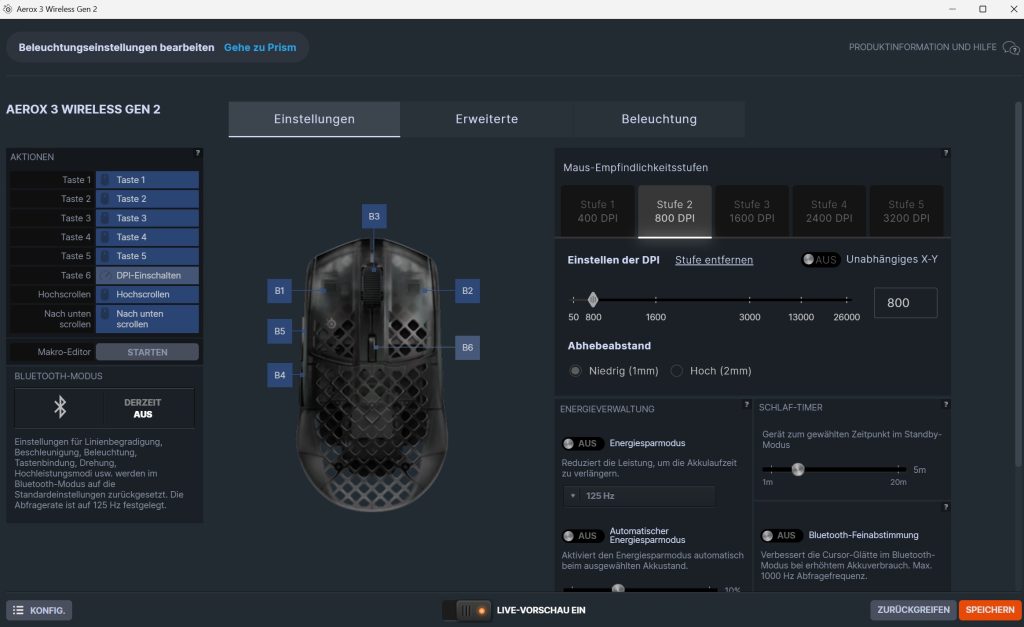Click help question mark for Energieverwaltung

(x=746, y=404)
